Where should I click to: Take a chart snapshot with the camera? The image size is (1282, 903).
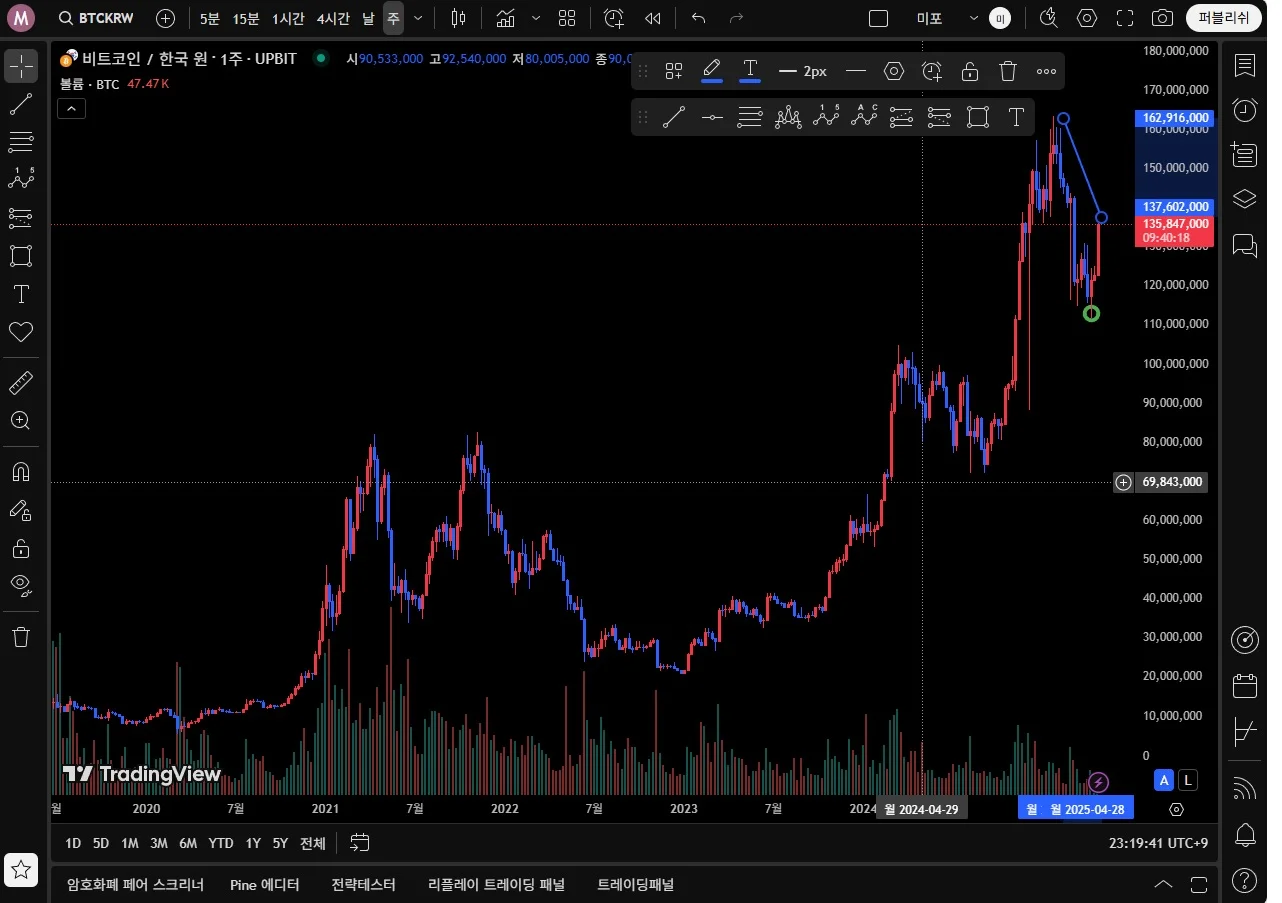pos(1162,18)
